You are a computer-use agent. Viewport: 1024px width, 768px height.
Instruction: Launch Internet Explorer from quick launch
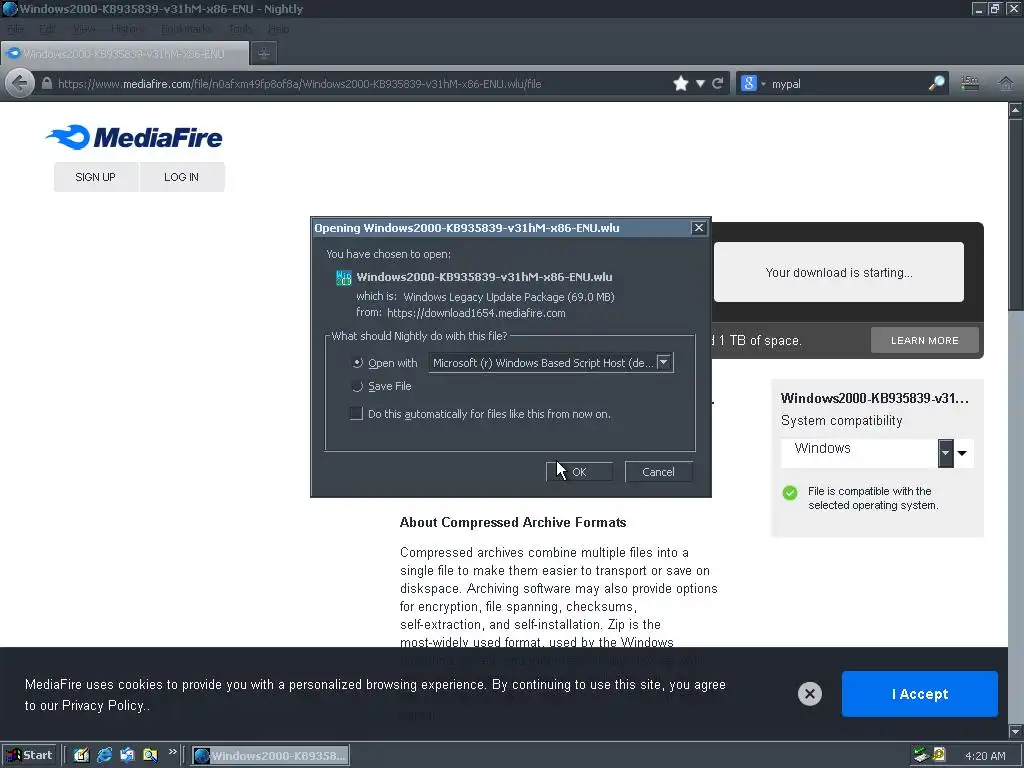click(x=104, y=755)
